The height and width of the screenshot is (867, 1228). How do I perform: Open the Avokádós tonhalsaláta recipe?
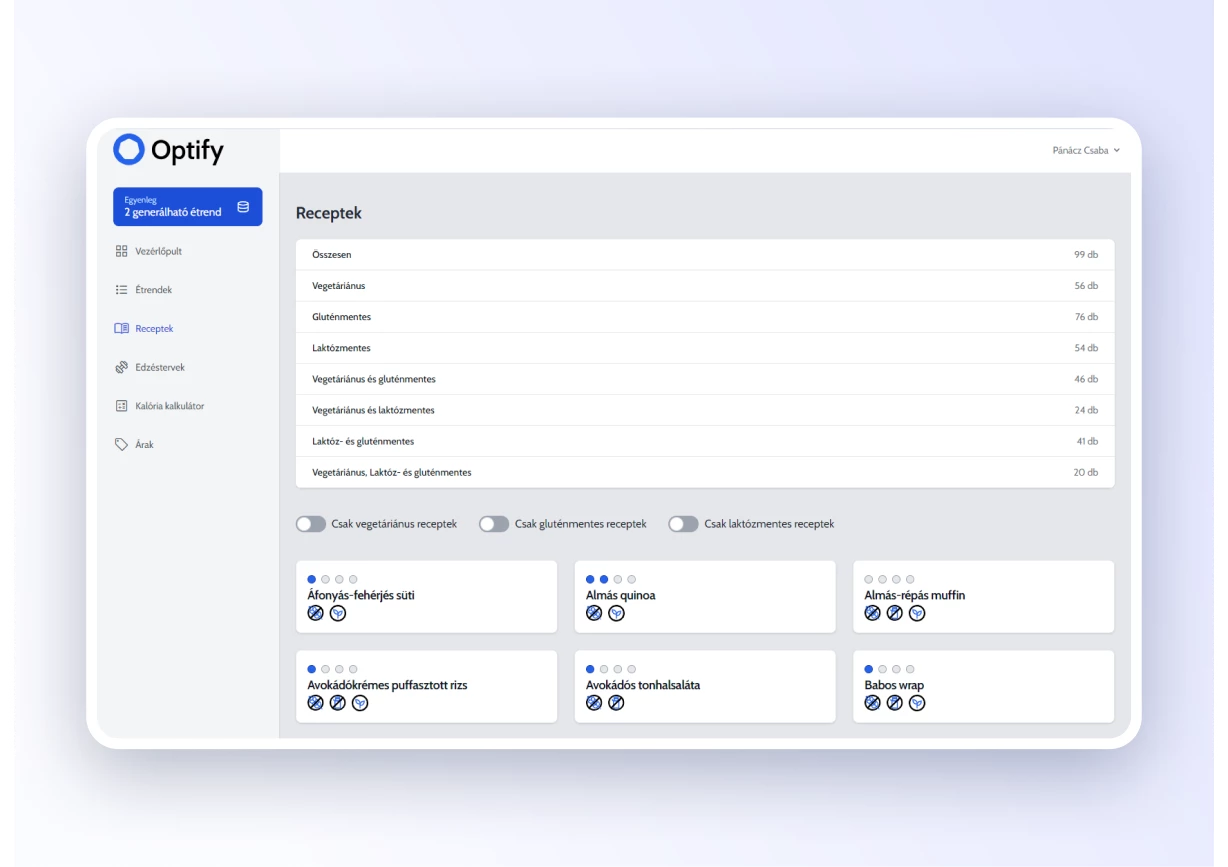click(705, 687)
